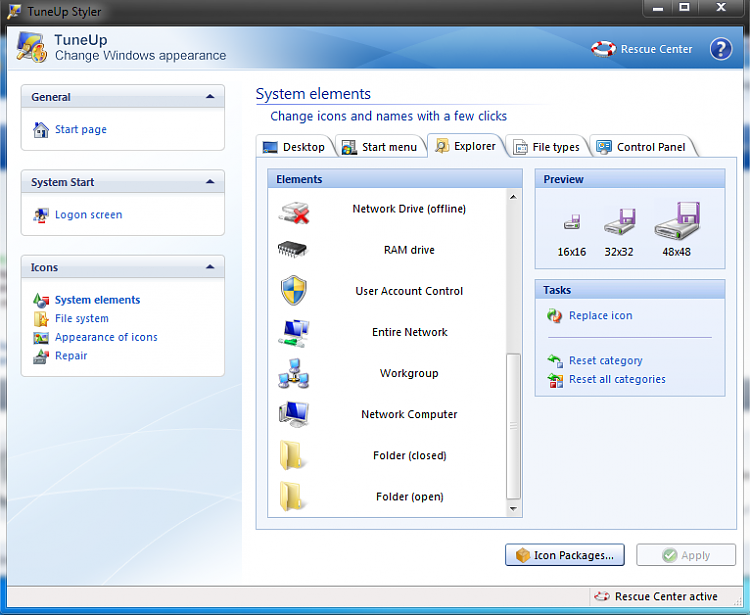The width and height of the screenshot is (750, 615).
Task: Open the help question mark icon
Action: [x=720, y=49]
